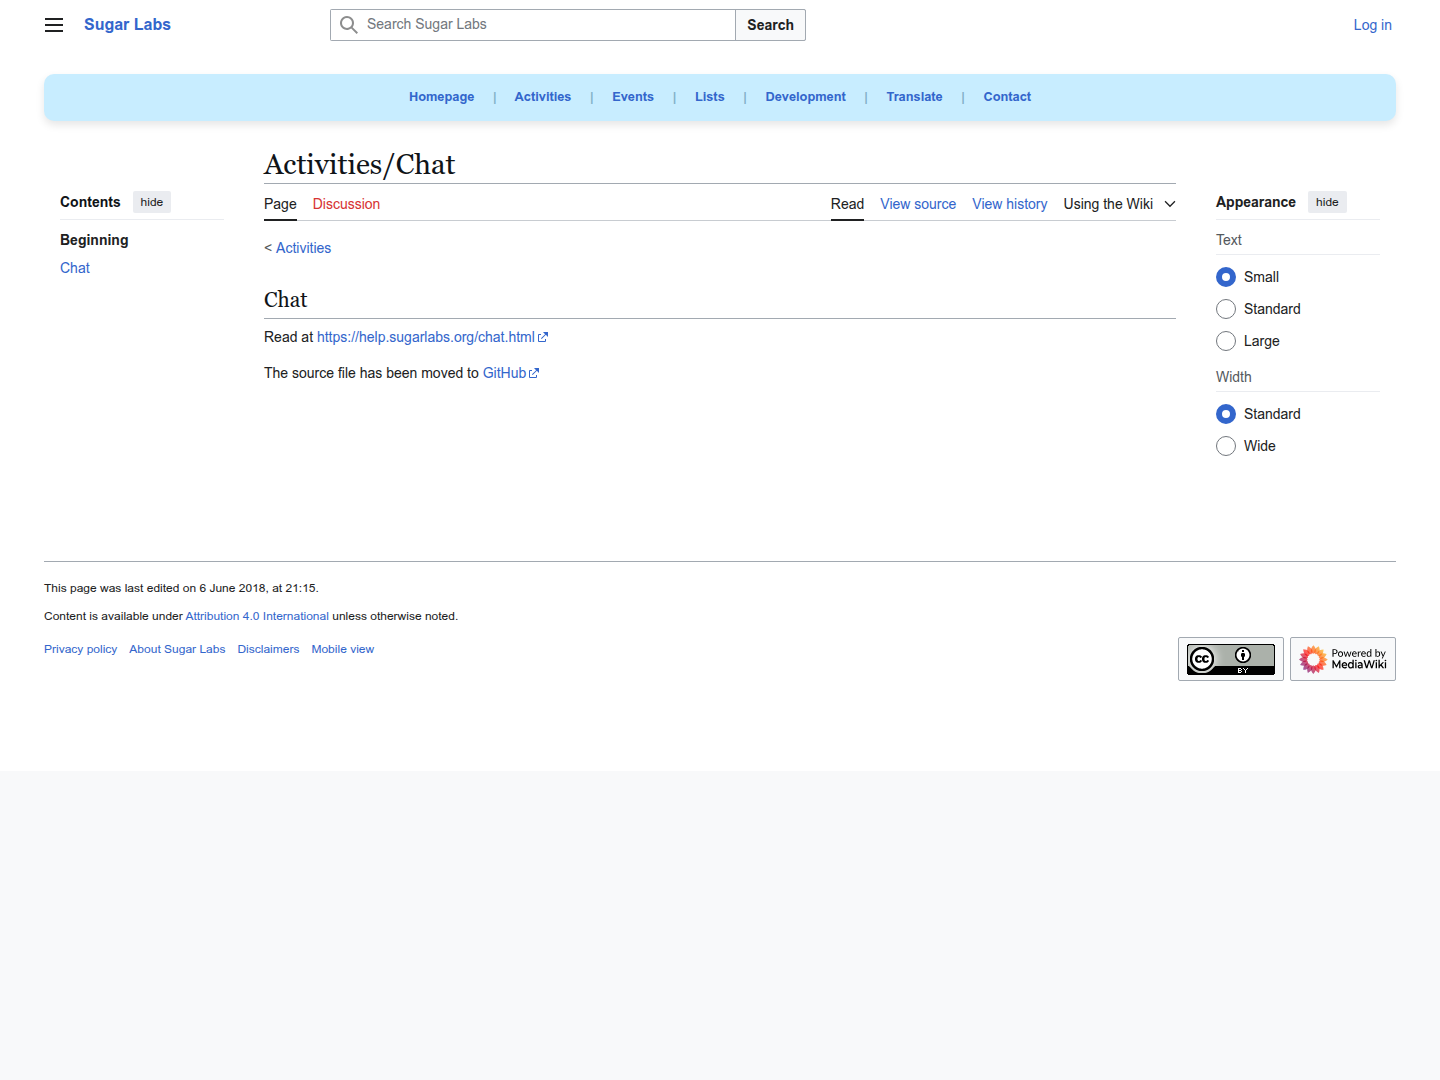The height and width of the screenshot is (1080, 1440).
Task: Hide the Appearance panel
Action: (x=1327, y=202)
